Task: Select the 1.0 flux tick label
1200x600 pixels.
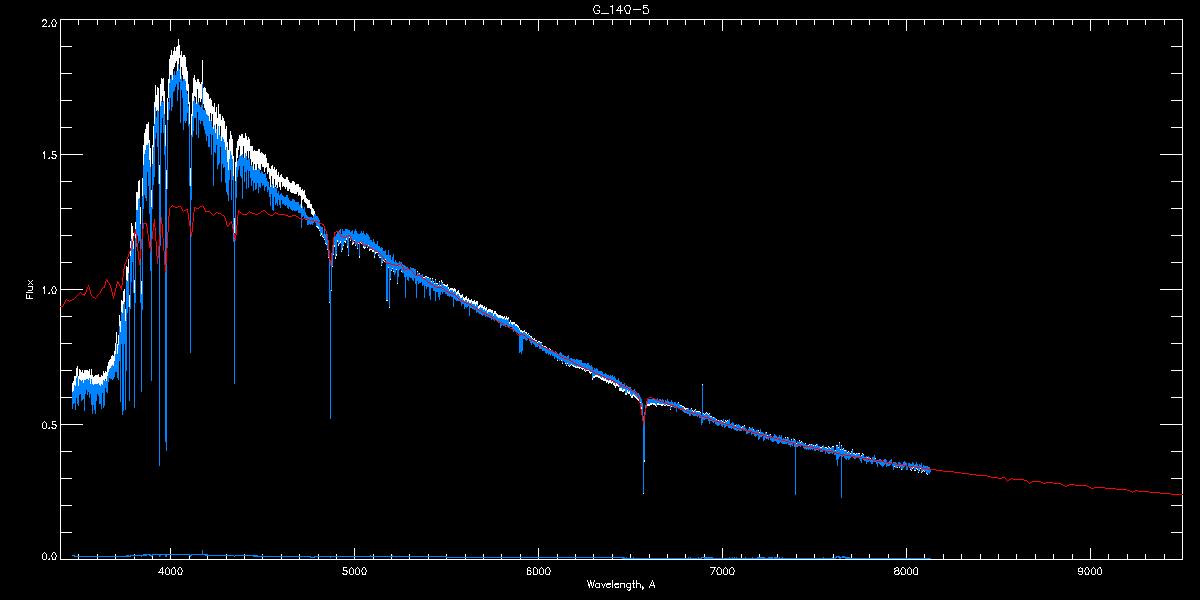Action: click(48, 290)
